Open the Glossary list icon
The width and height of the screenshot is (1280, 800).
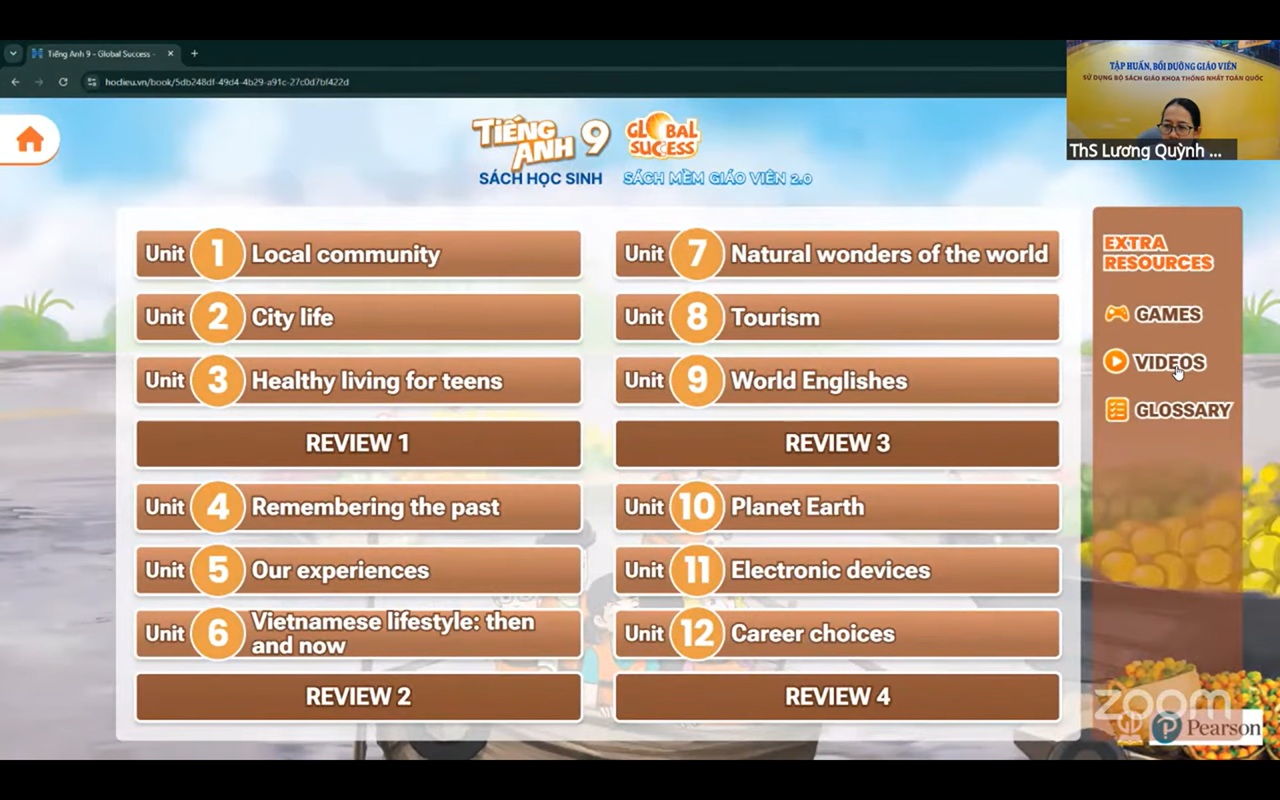[x=1117, y=409]
